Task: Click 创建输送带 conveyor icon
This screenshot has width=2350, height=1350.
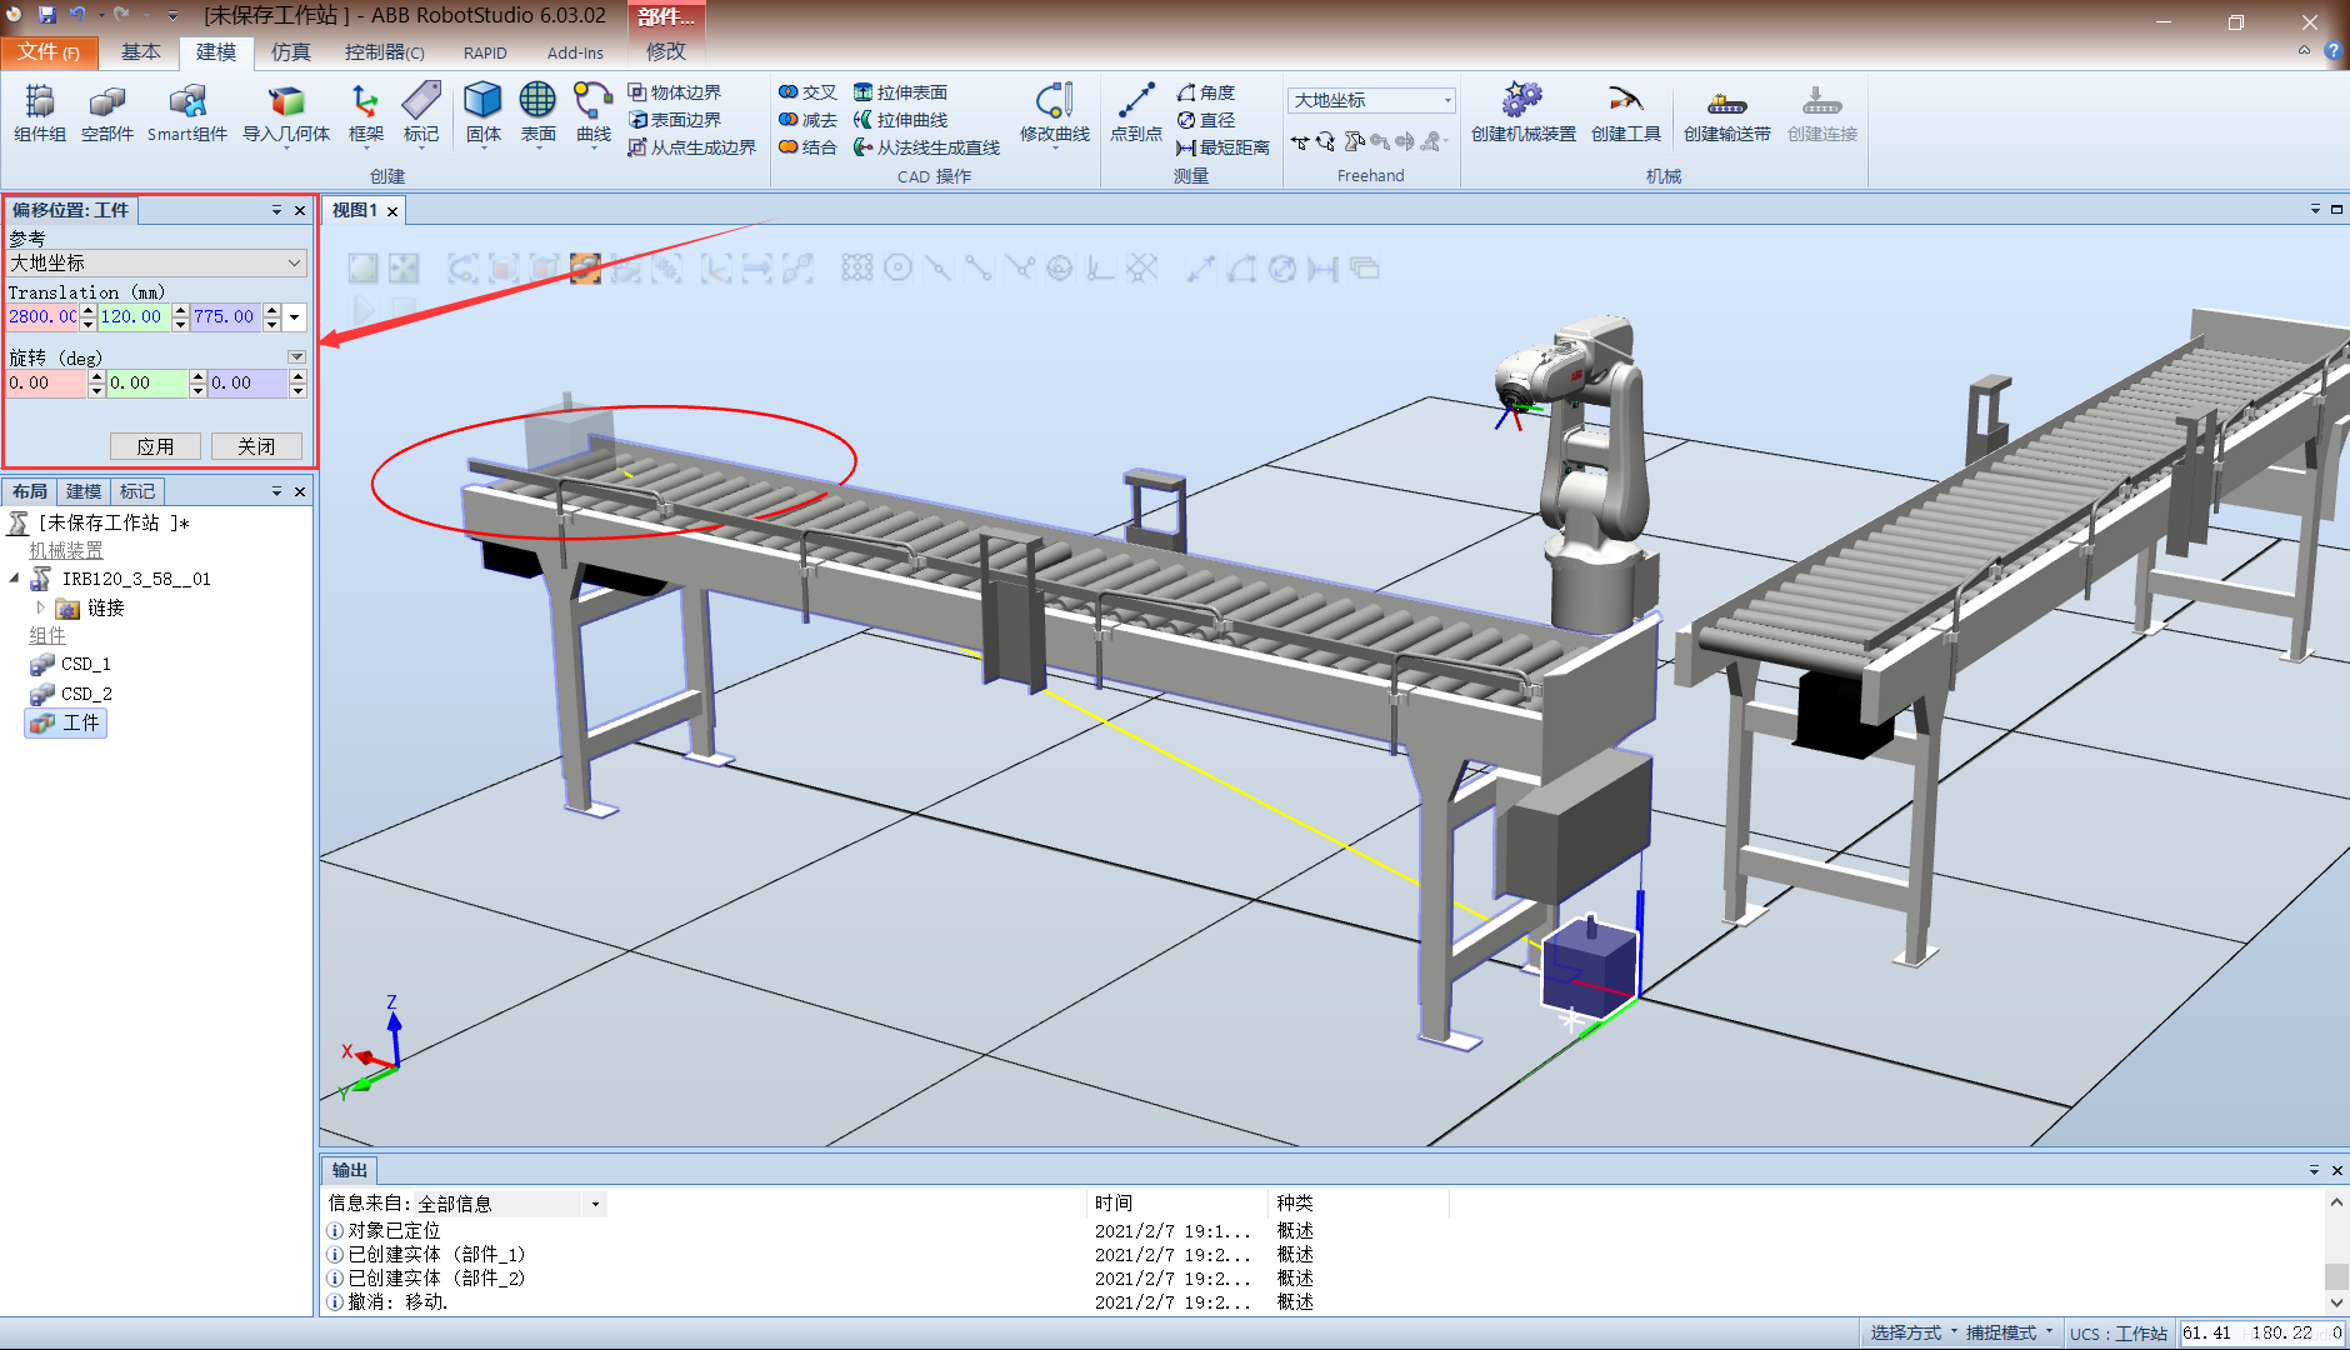Action: pyautogui.click(x=1726, y=102)
